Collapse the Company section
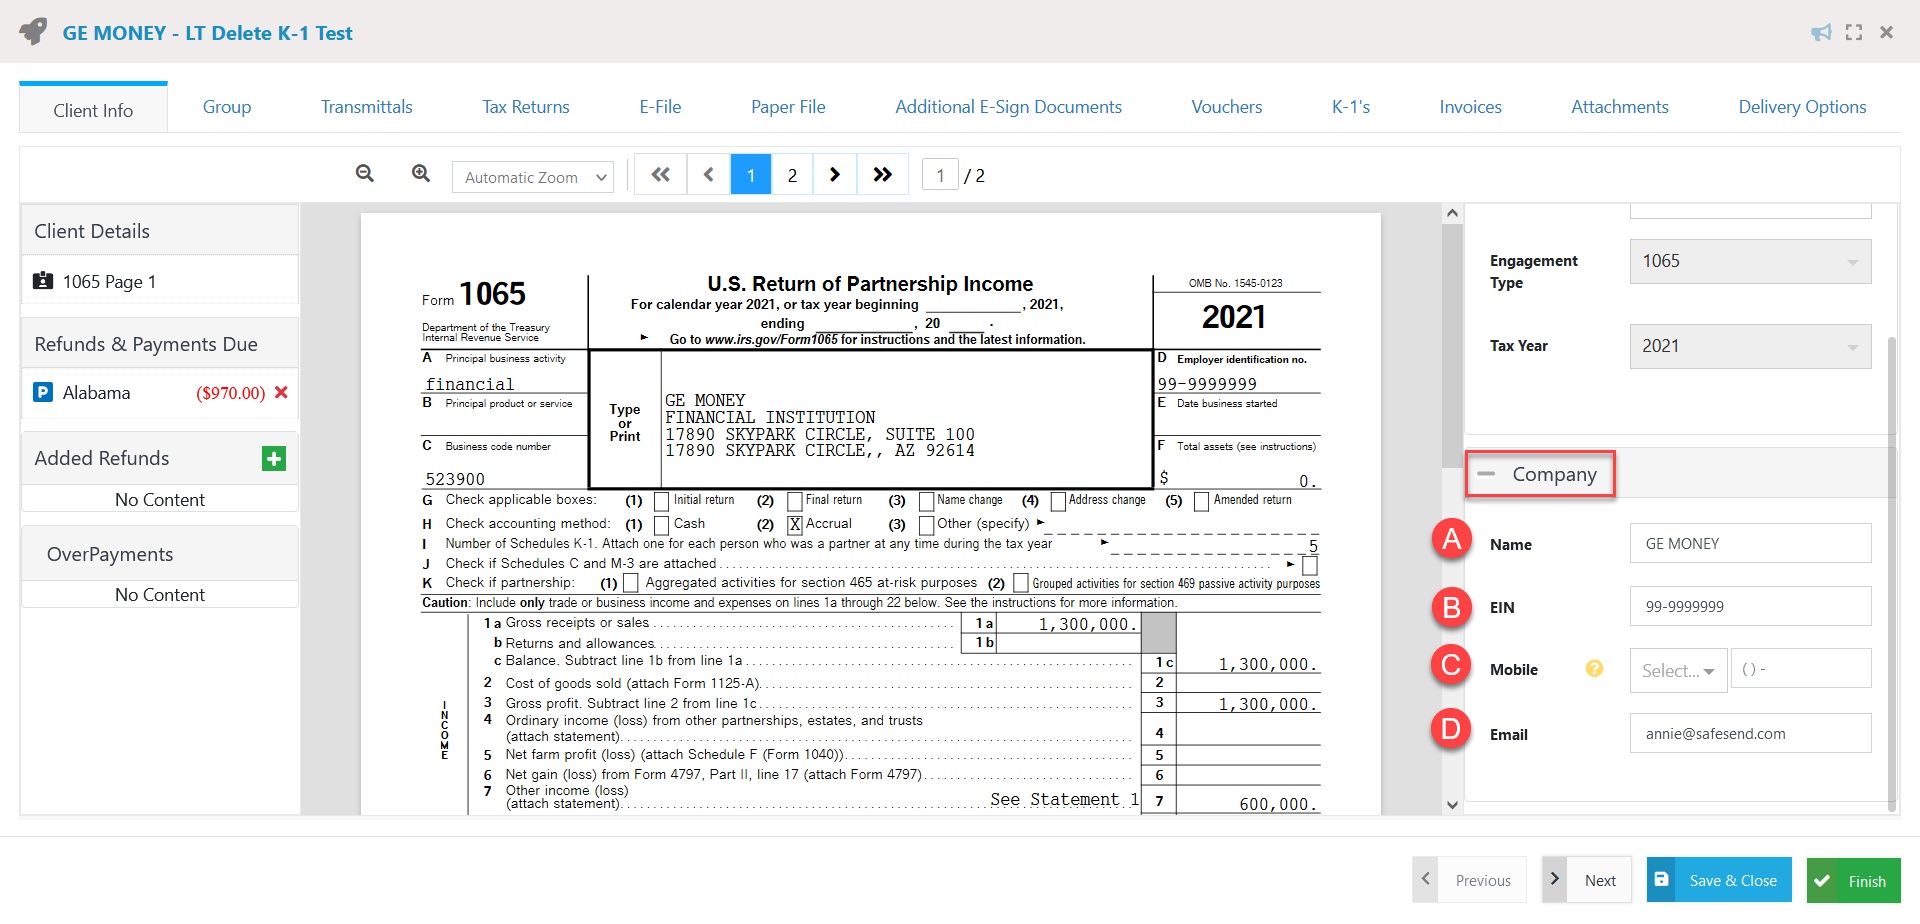This screenshot has width=1920, height=924. 1487,474
